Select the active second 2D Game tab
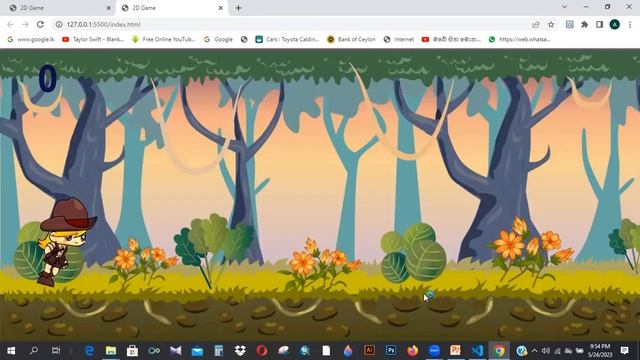Screen dimensions: 640x360 coord(172,8)
